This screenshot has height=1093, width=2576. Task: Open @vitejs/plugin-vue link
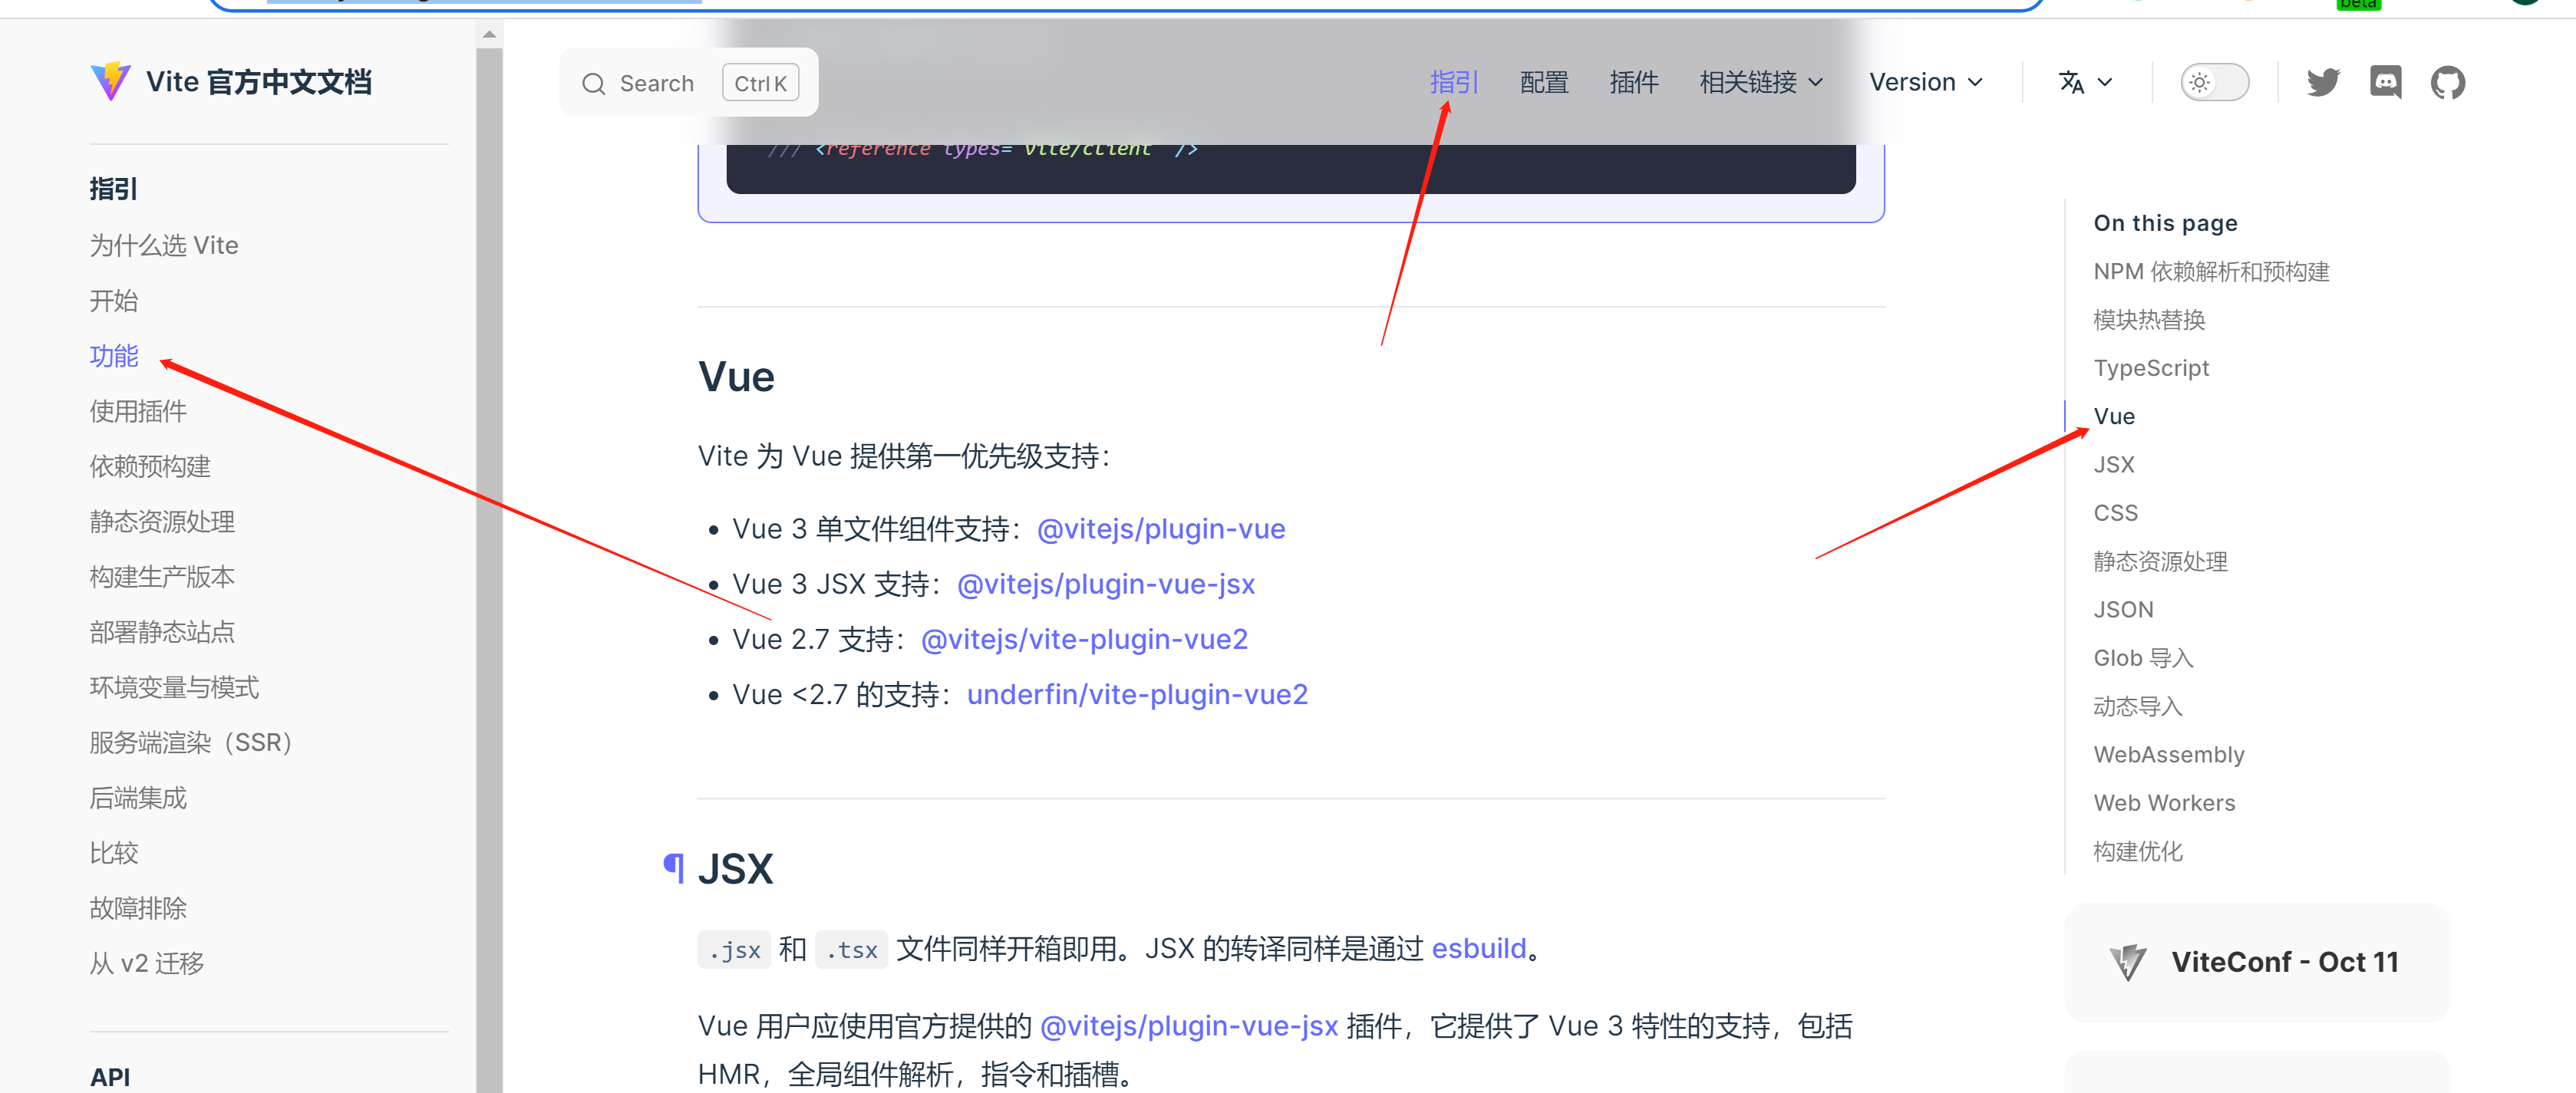point(1160,528)
